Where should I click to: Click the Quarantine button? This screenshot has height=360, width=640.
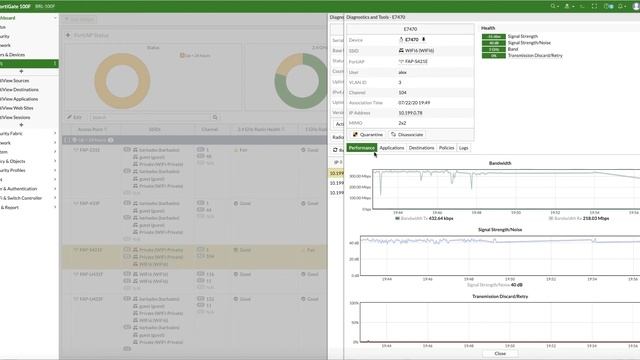pyautogui.click(x=367, y=134)
